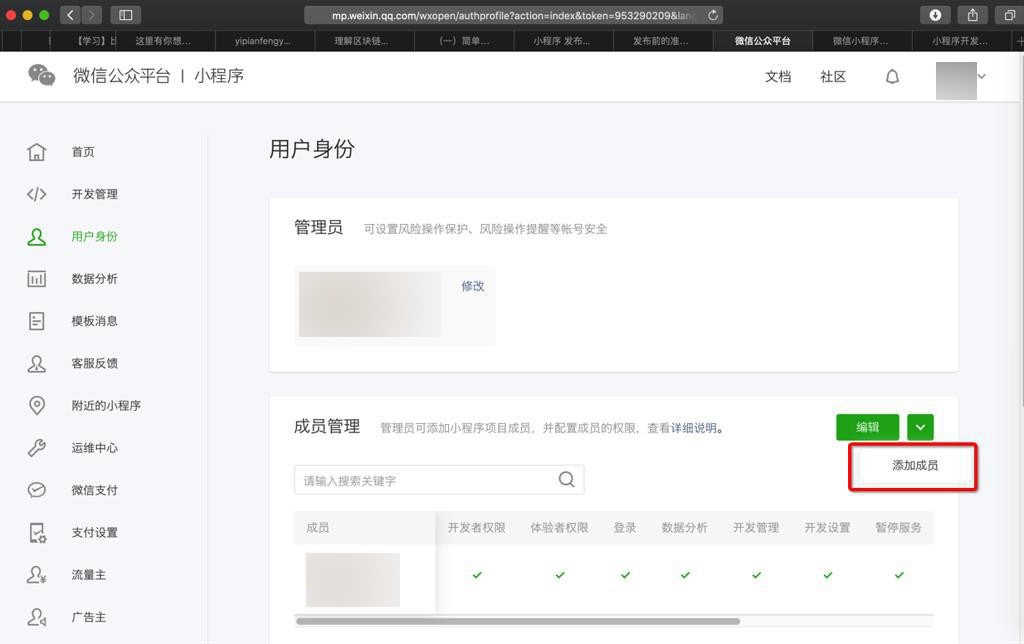Toggle member's 开发管理 permission checkmark
The width and height of the screenshot is (1024, 644).
(x=756, y=575)
